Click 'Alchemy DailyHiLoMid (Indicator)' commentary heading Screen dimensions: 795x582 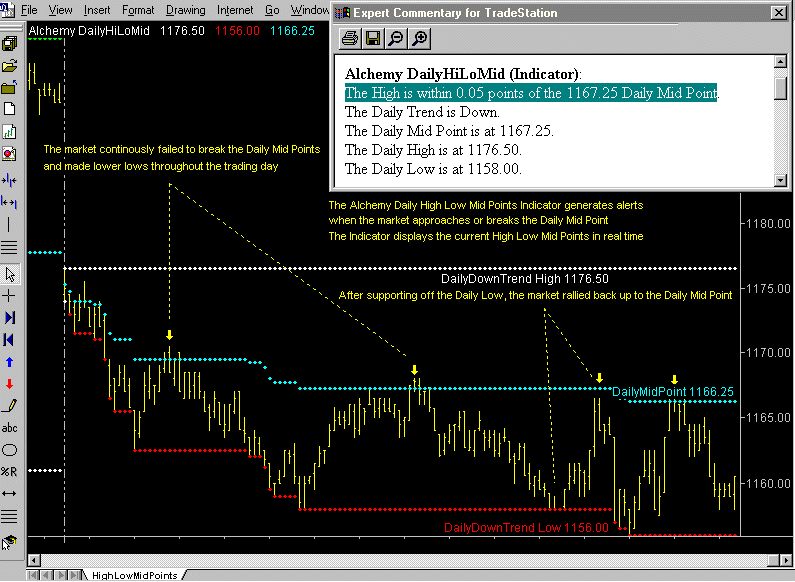[x=463, y=74]
